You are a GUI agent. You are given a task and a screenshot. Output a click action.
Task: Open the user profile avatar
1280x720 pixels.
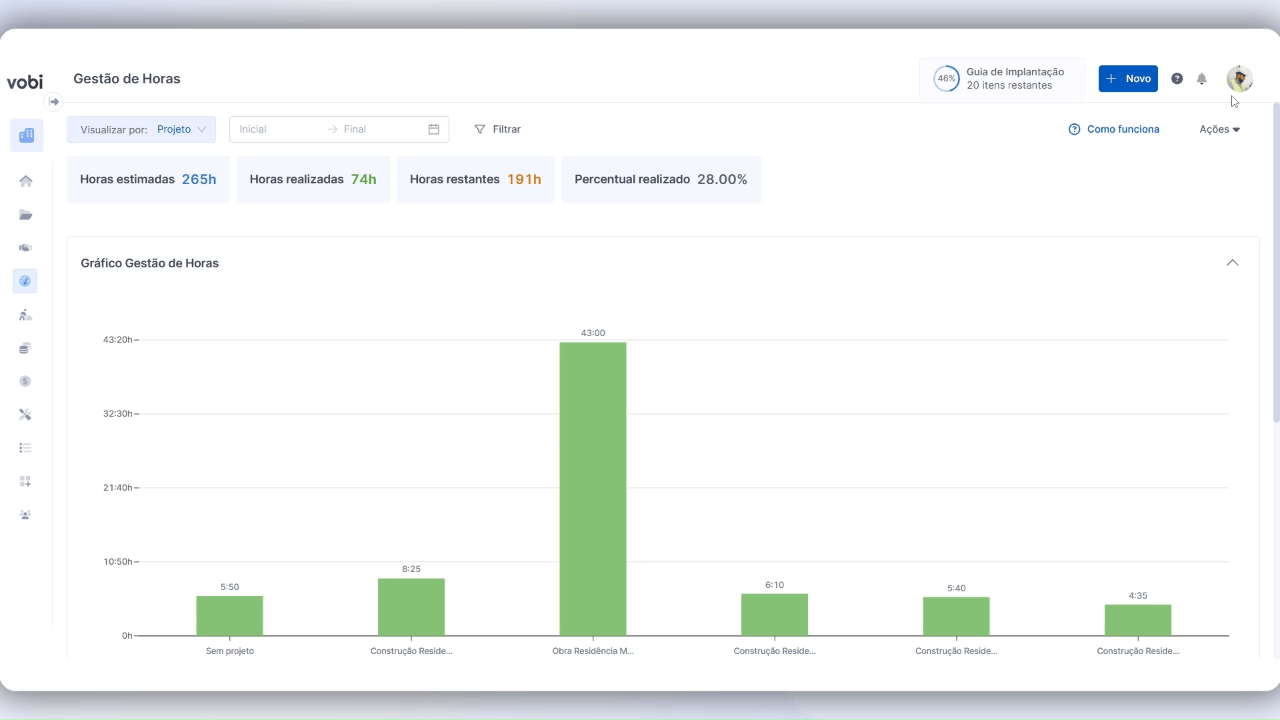click(x=1240, y=79)
